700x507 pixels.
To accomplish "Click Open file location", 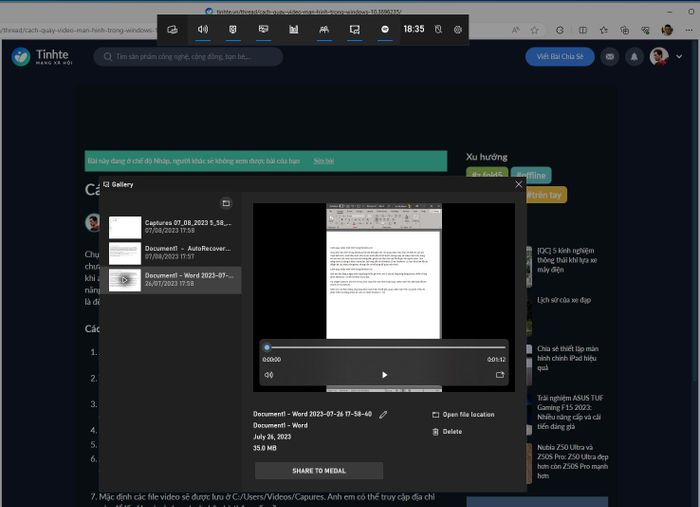I will pos(463,415).
